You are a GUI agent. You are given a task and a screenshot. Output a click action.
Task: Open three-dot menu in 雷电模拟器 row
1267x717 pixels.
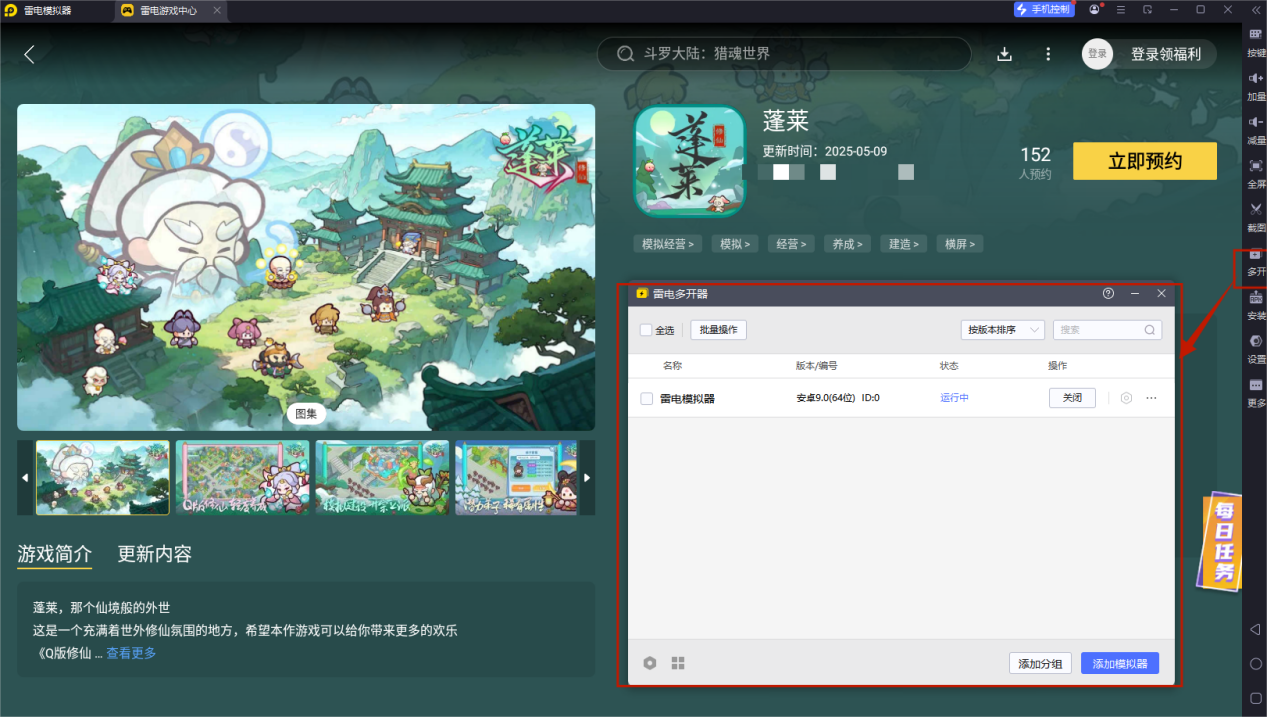[1151, 398]
